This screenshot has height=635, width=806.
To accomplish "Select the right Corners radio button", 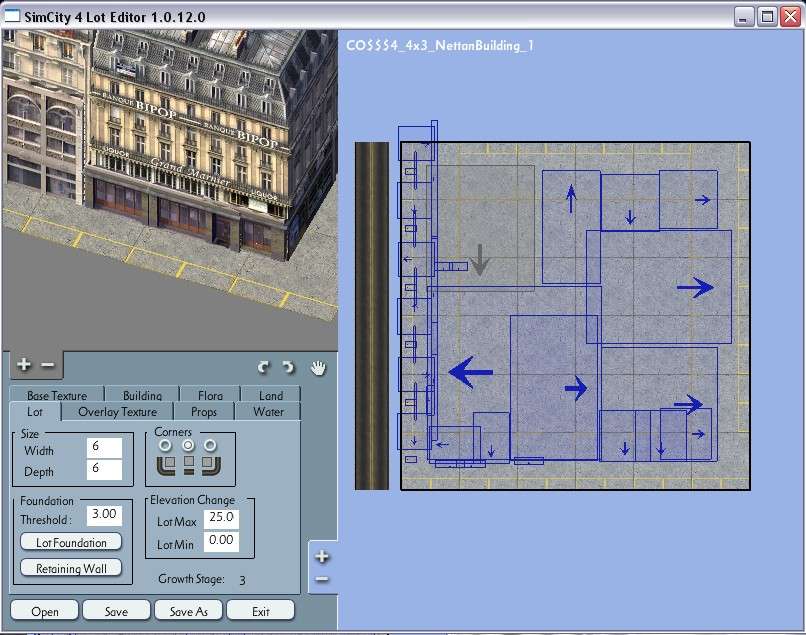I will click(210, 445).
